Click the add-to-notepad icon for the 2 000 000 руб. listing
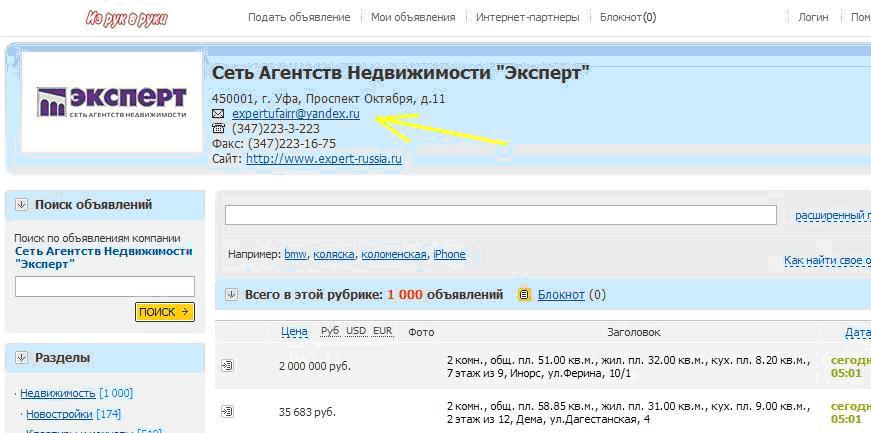The height and width of the screenshot is (433, 871). tap(227, 366)
